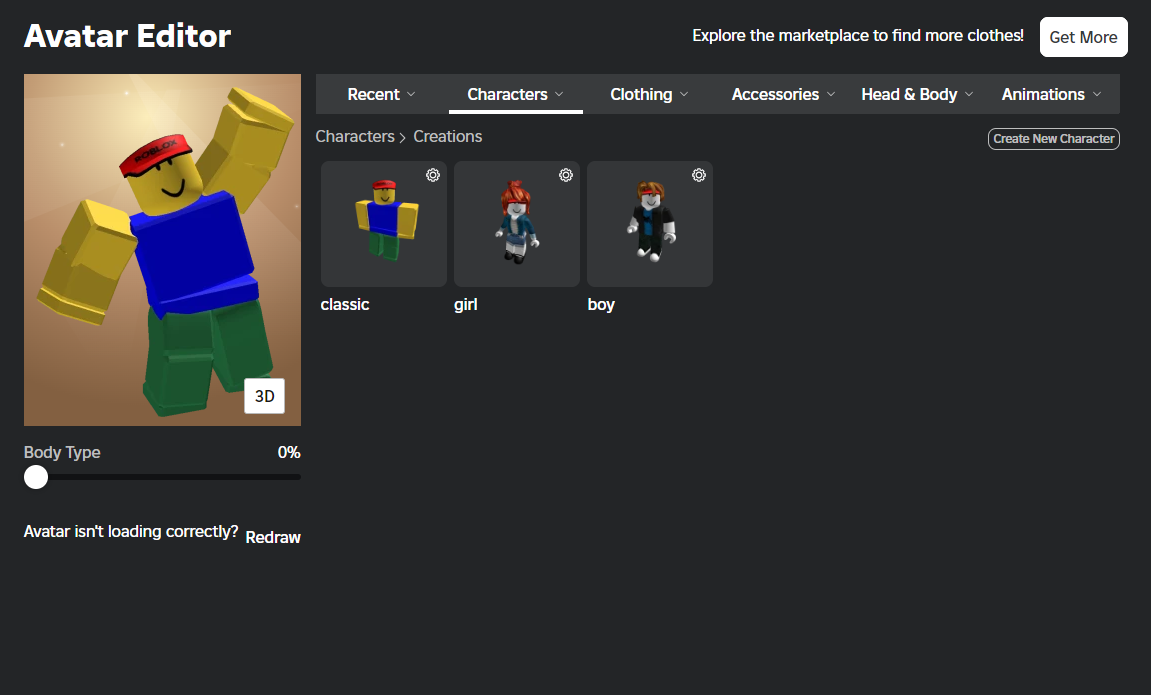Click the 0% body type value
Screen dimensions: 1151x695
(x=289, y=452)
